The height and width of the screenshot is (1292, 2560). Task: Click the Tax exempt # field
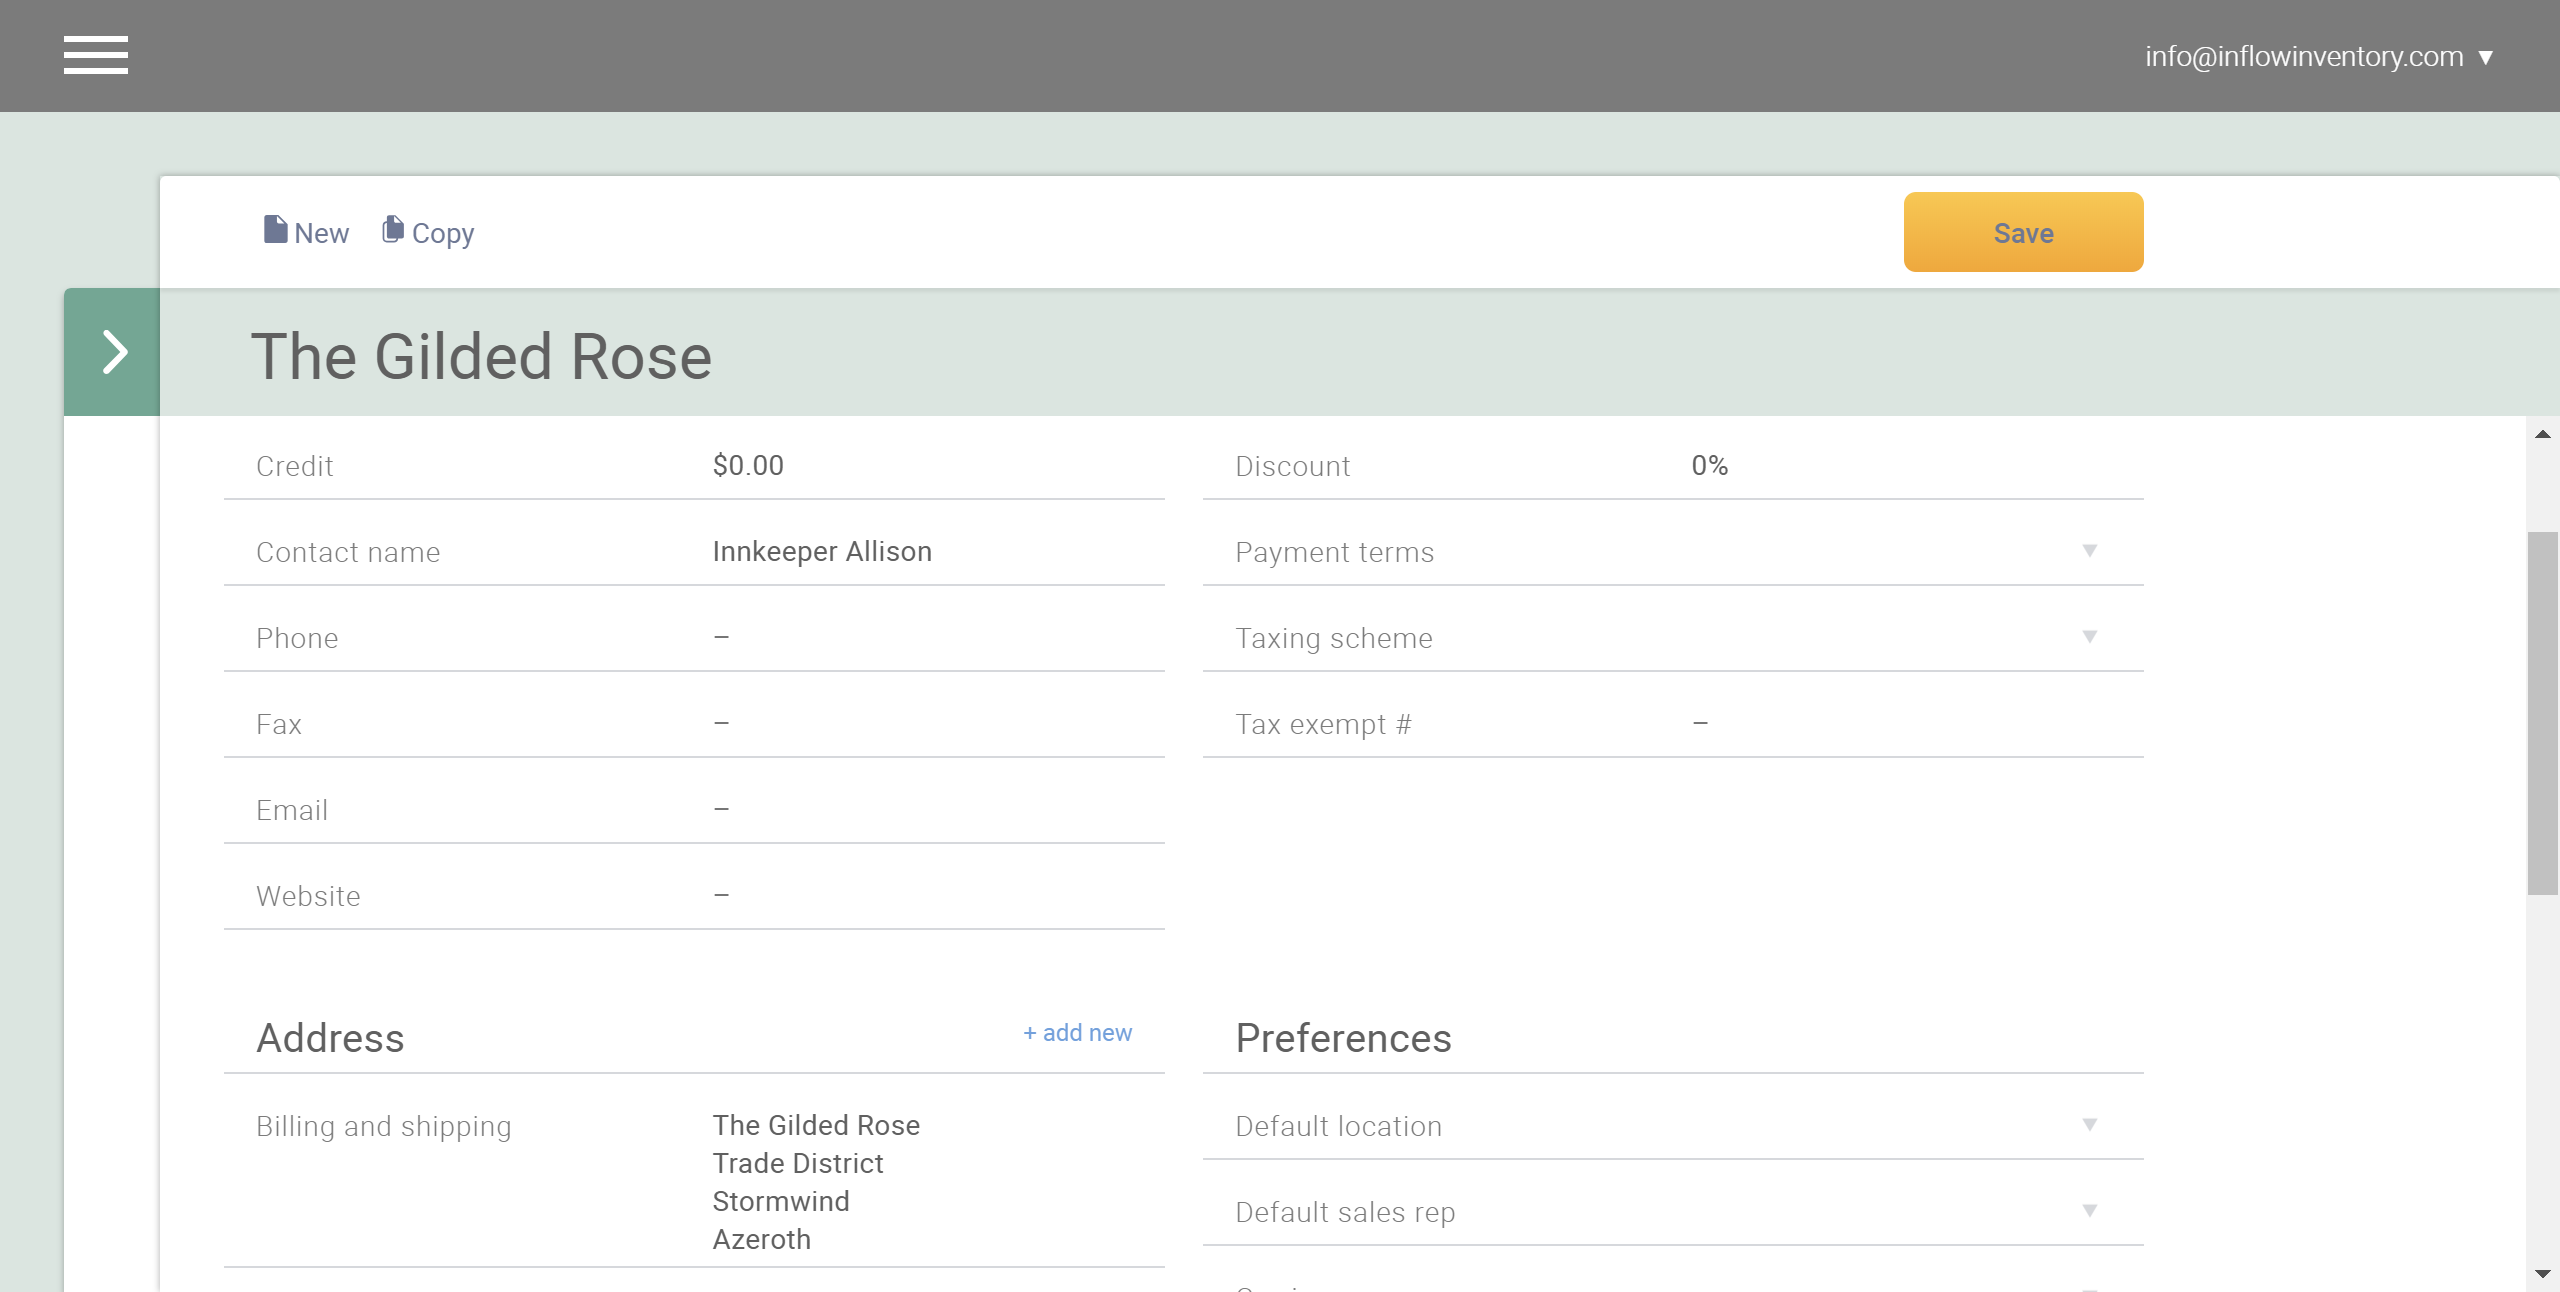(x=1673, y=724)
